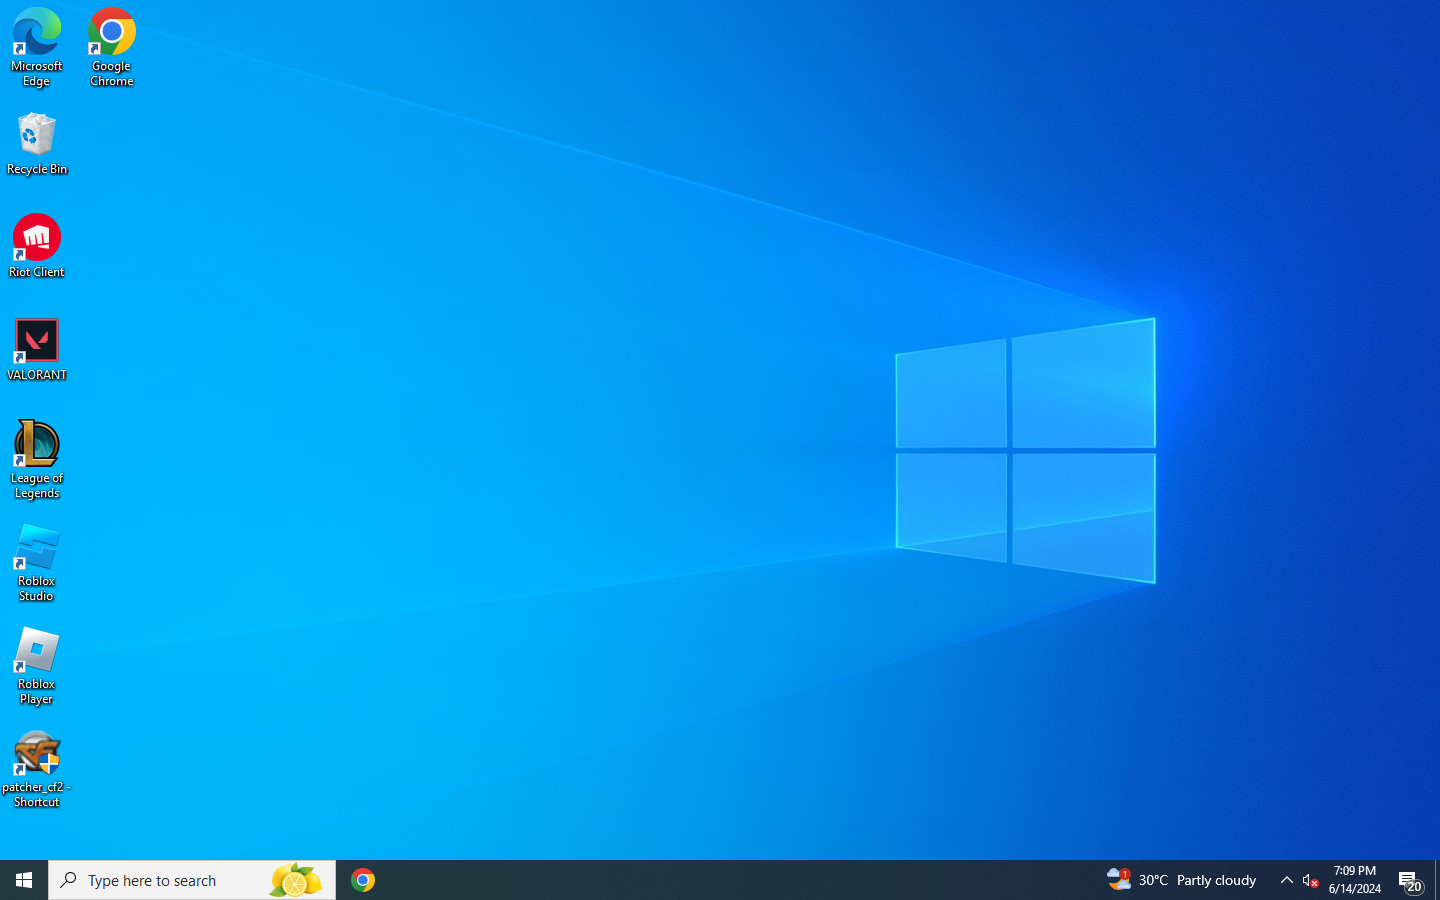The height and width of the screenshot is (900, 1440).
Task: Select the Recycle Bin icon
Action: (x=37, y=143)
